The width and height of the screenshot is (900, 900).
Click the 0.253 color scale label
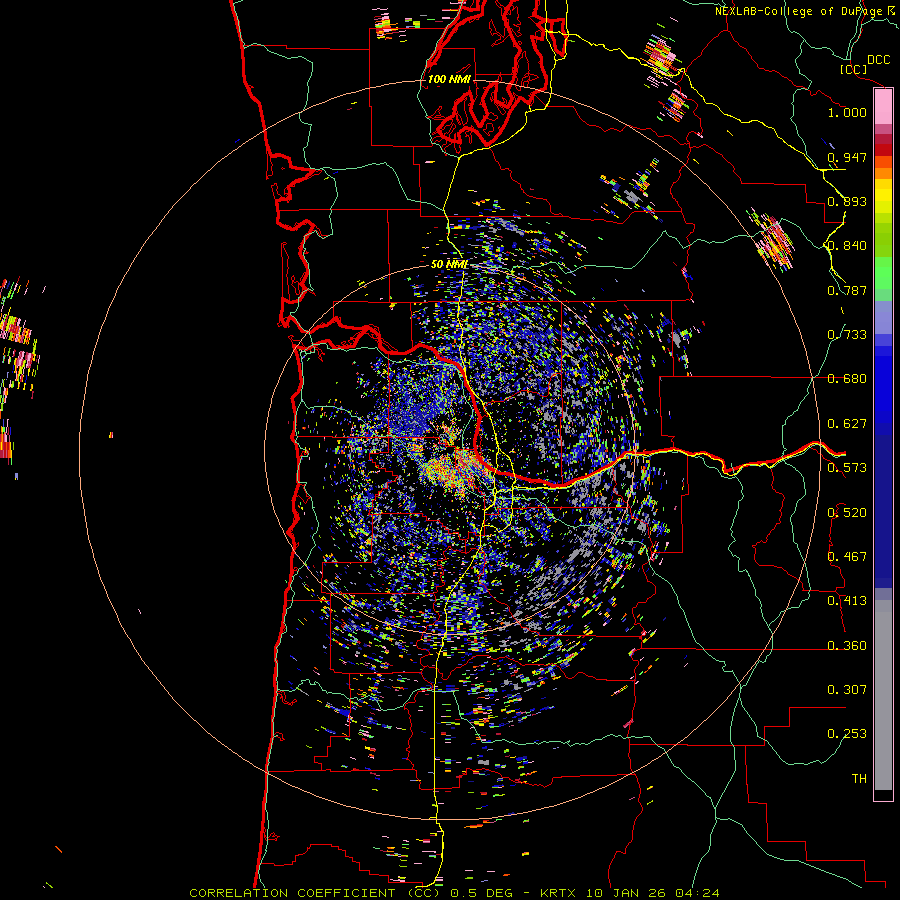point(847,734)
